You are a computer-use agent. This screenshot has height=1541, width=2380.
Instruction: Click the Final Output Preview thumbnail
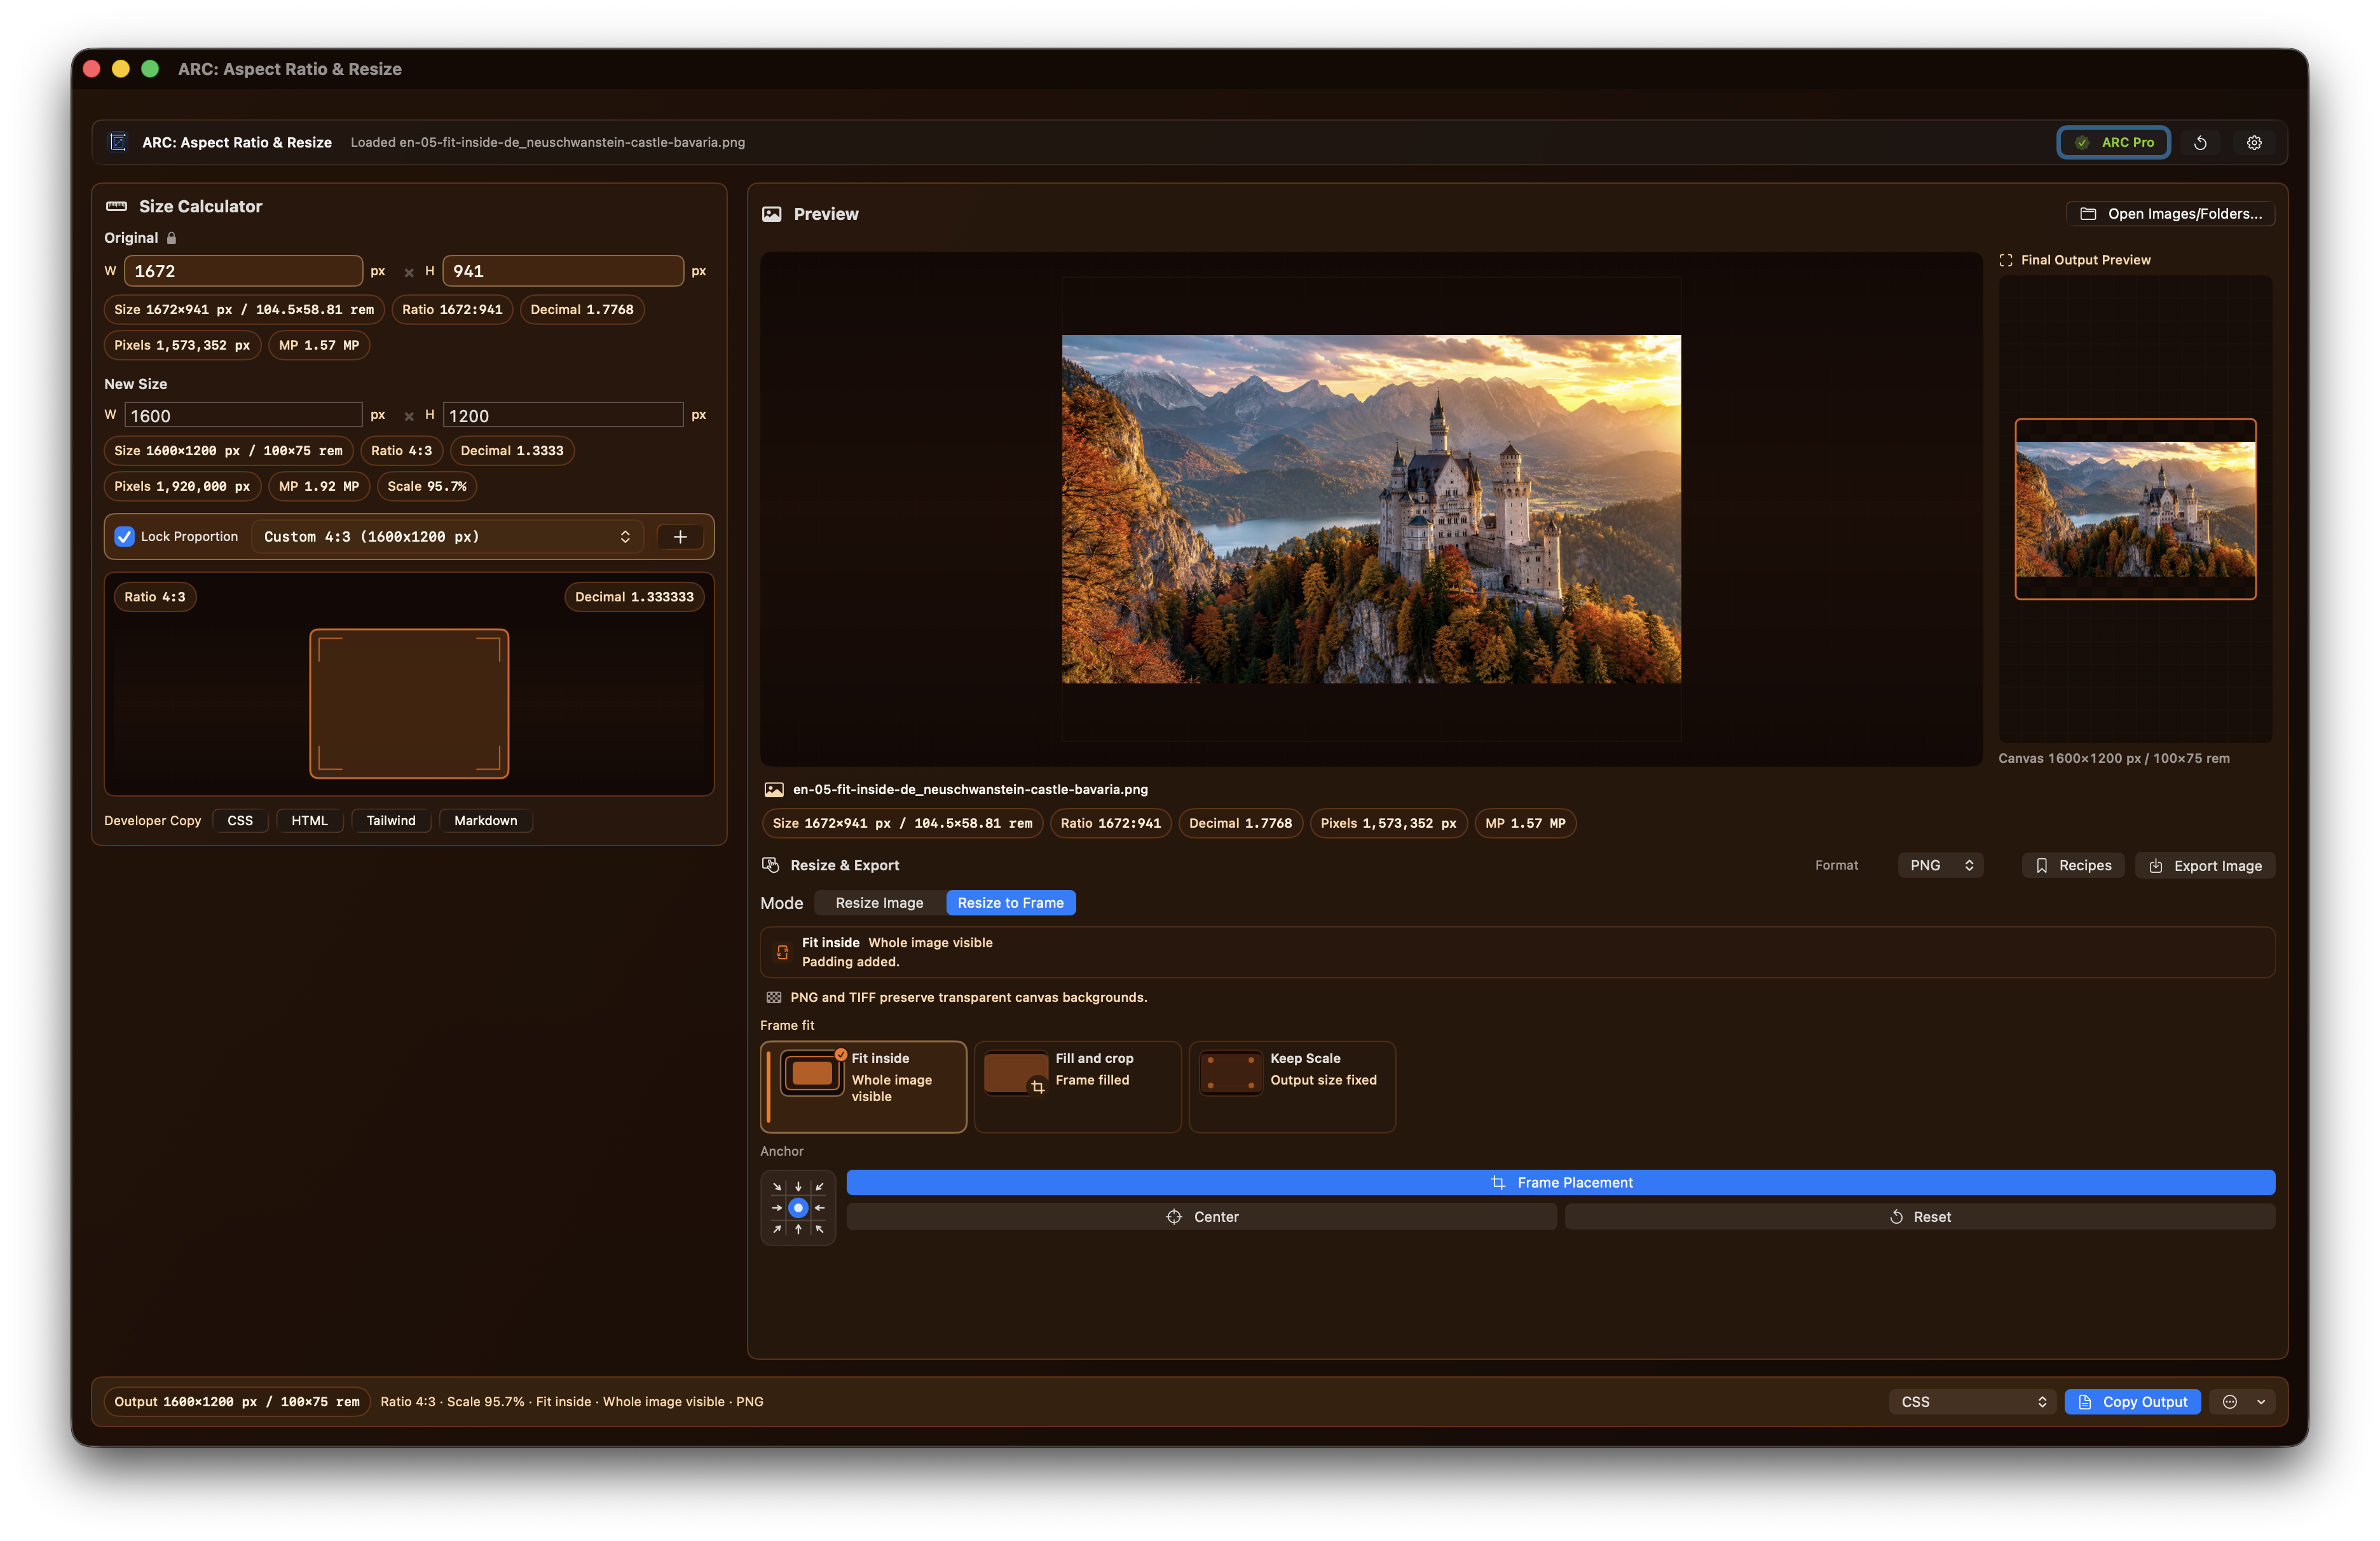pyautogui.click(x=2136, y=509)
